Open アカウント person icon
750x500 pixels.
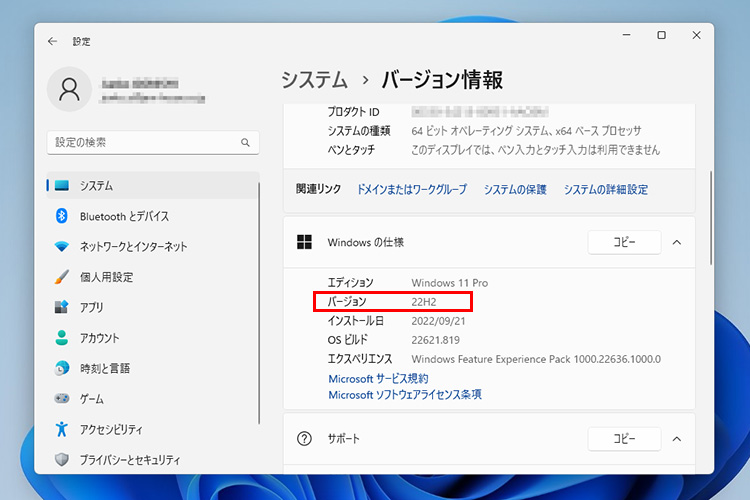tap(62, 338)
